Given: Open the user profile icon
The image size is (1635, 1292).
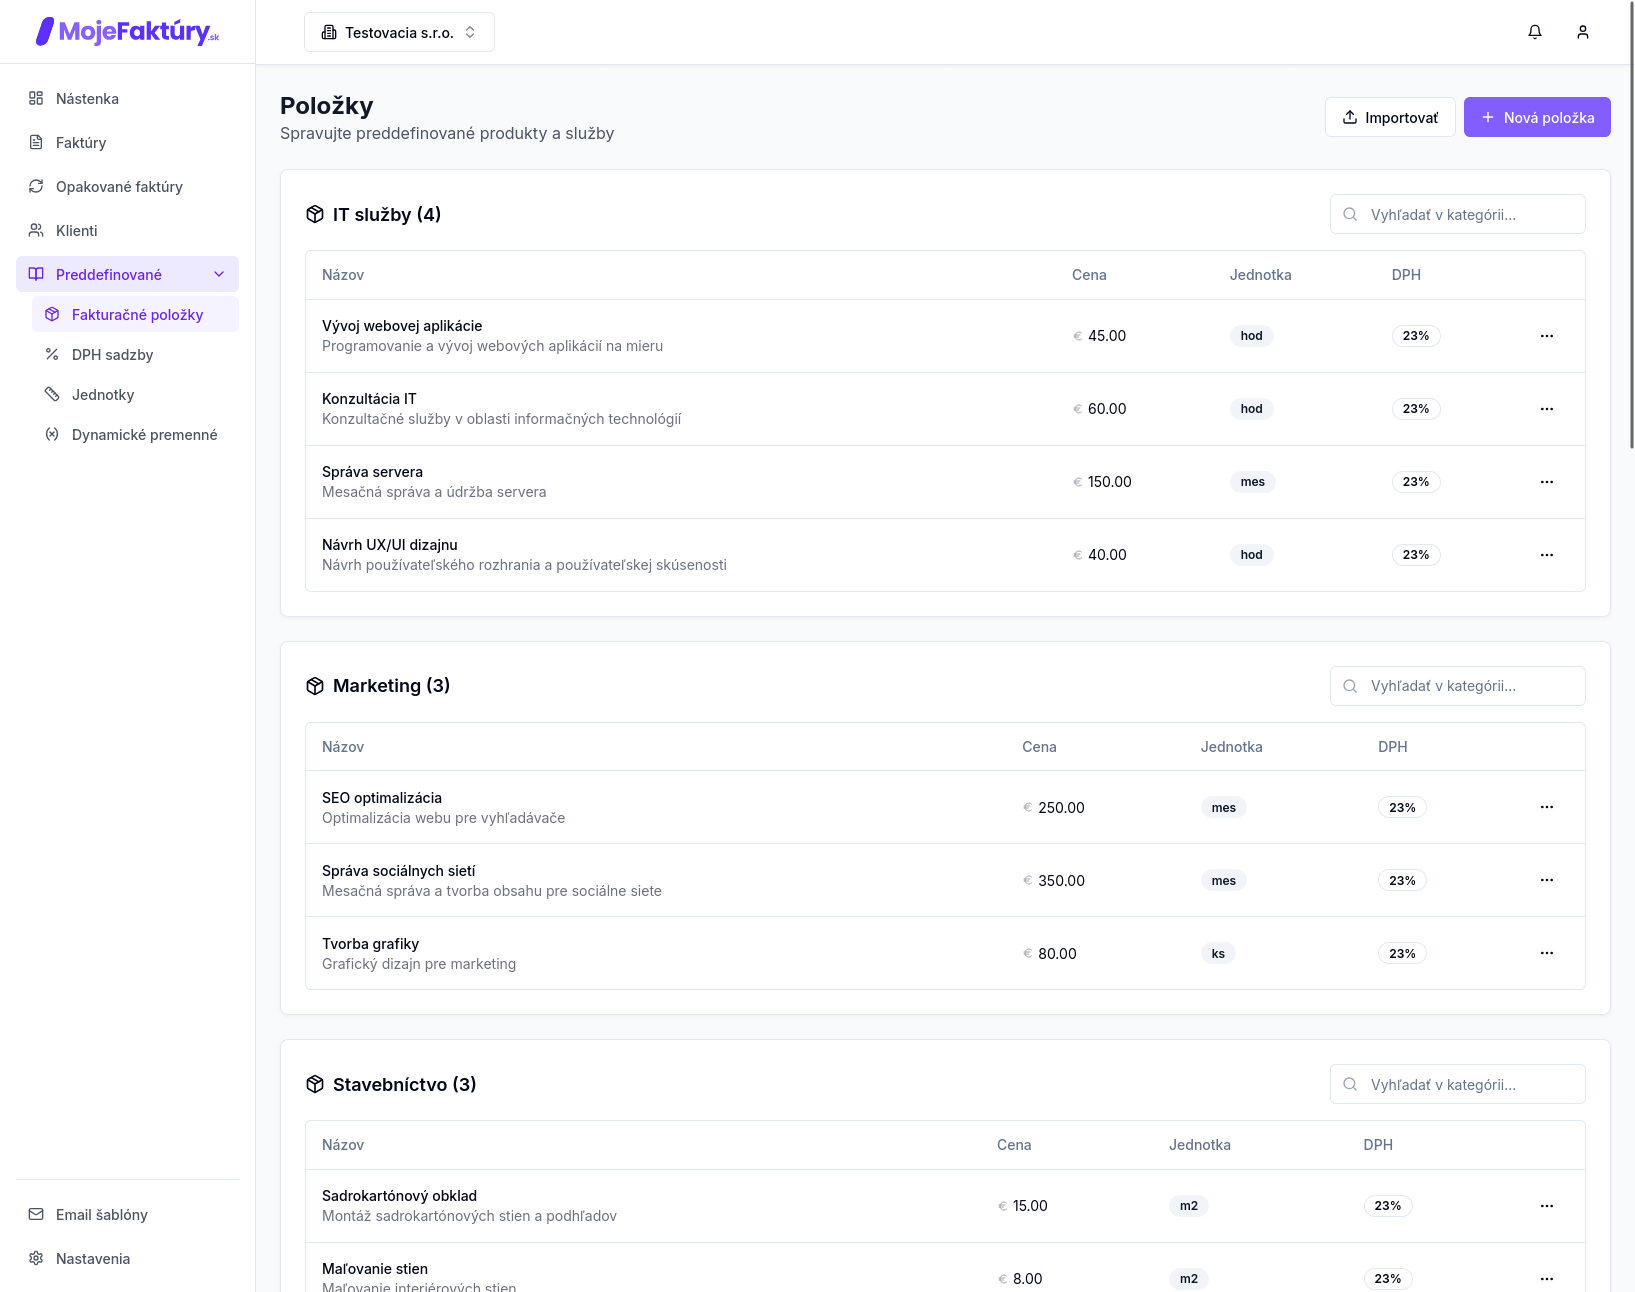Looking at the screenshot, I should pyautogui.click(x=1583, y=32).
